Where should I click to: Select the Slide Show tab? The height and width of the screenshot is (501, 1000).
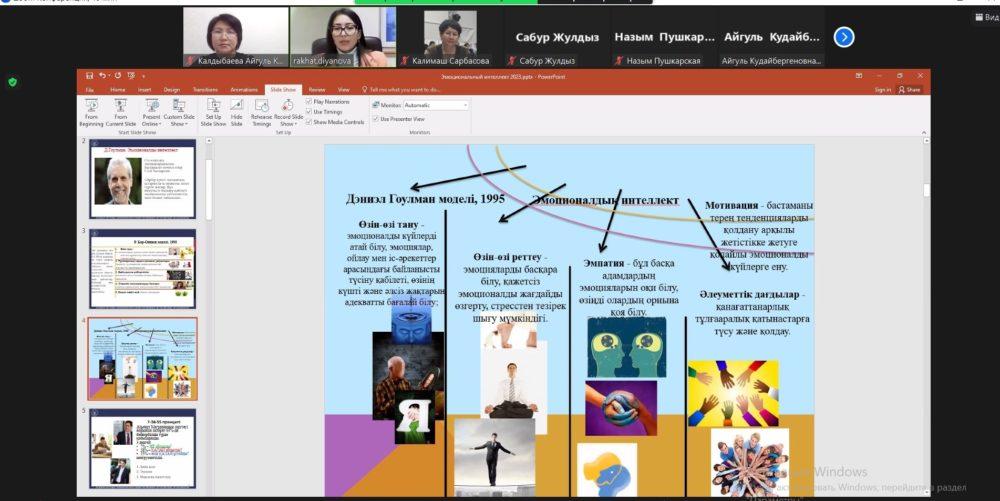(283, 90)
